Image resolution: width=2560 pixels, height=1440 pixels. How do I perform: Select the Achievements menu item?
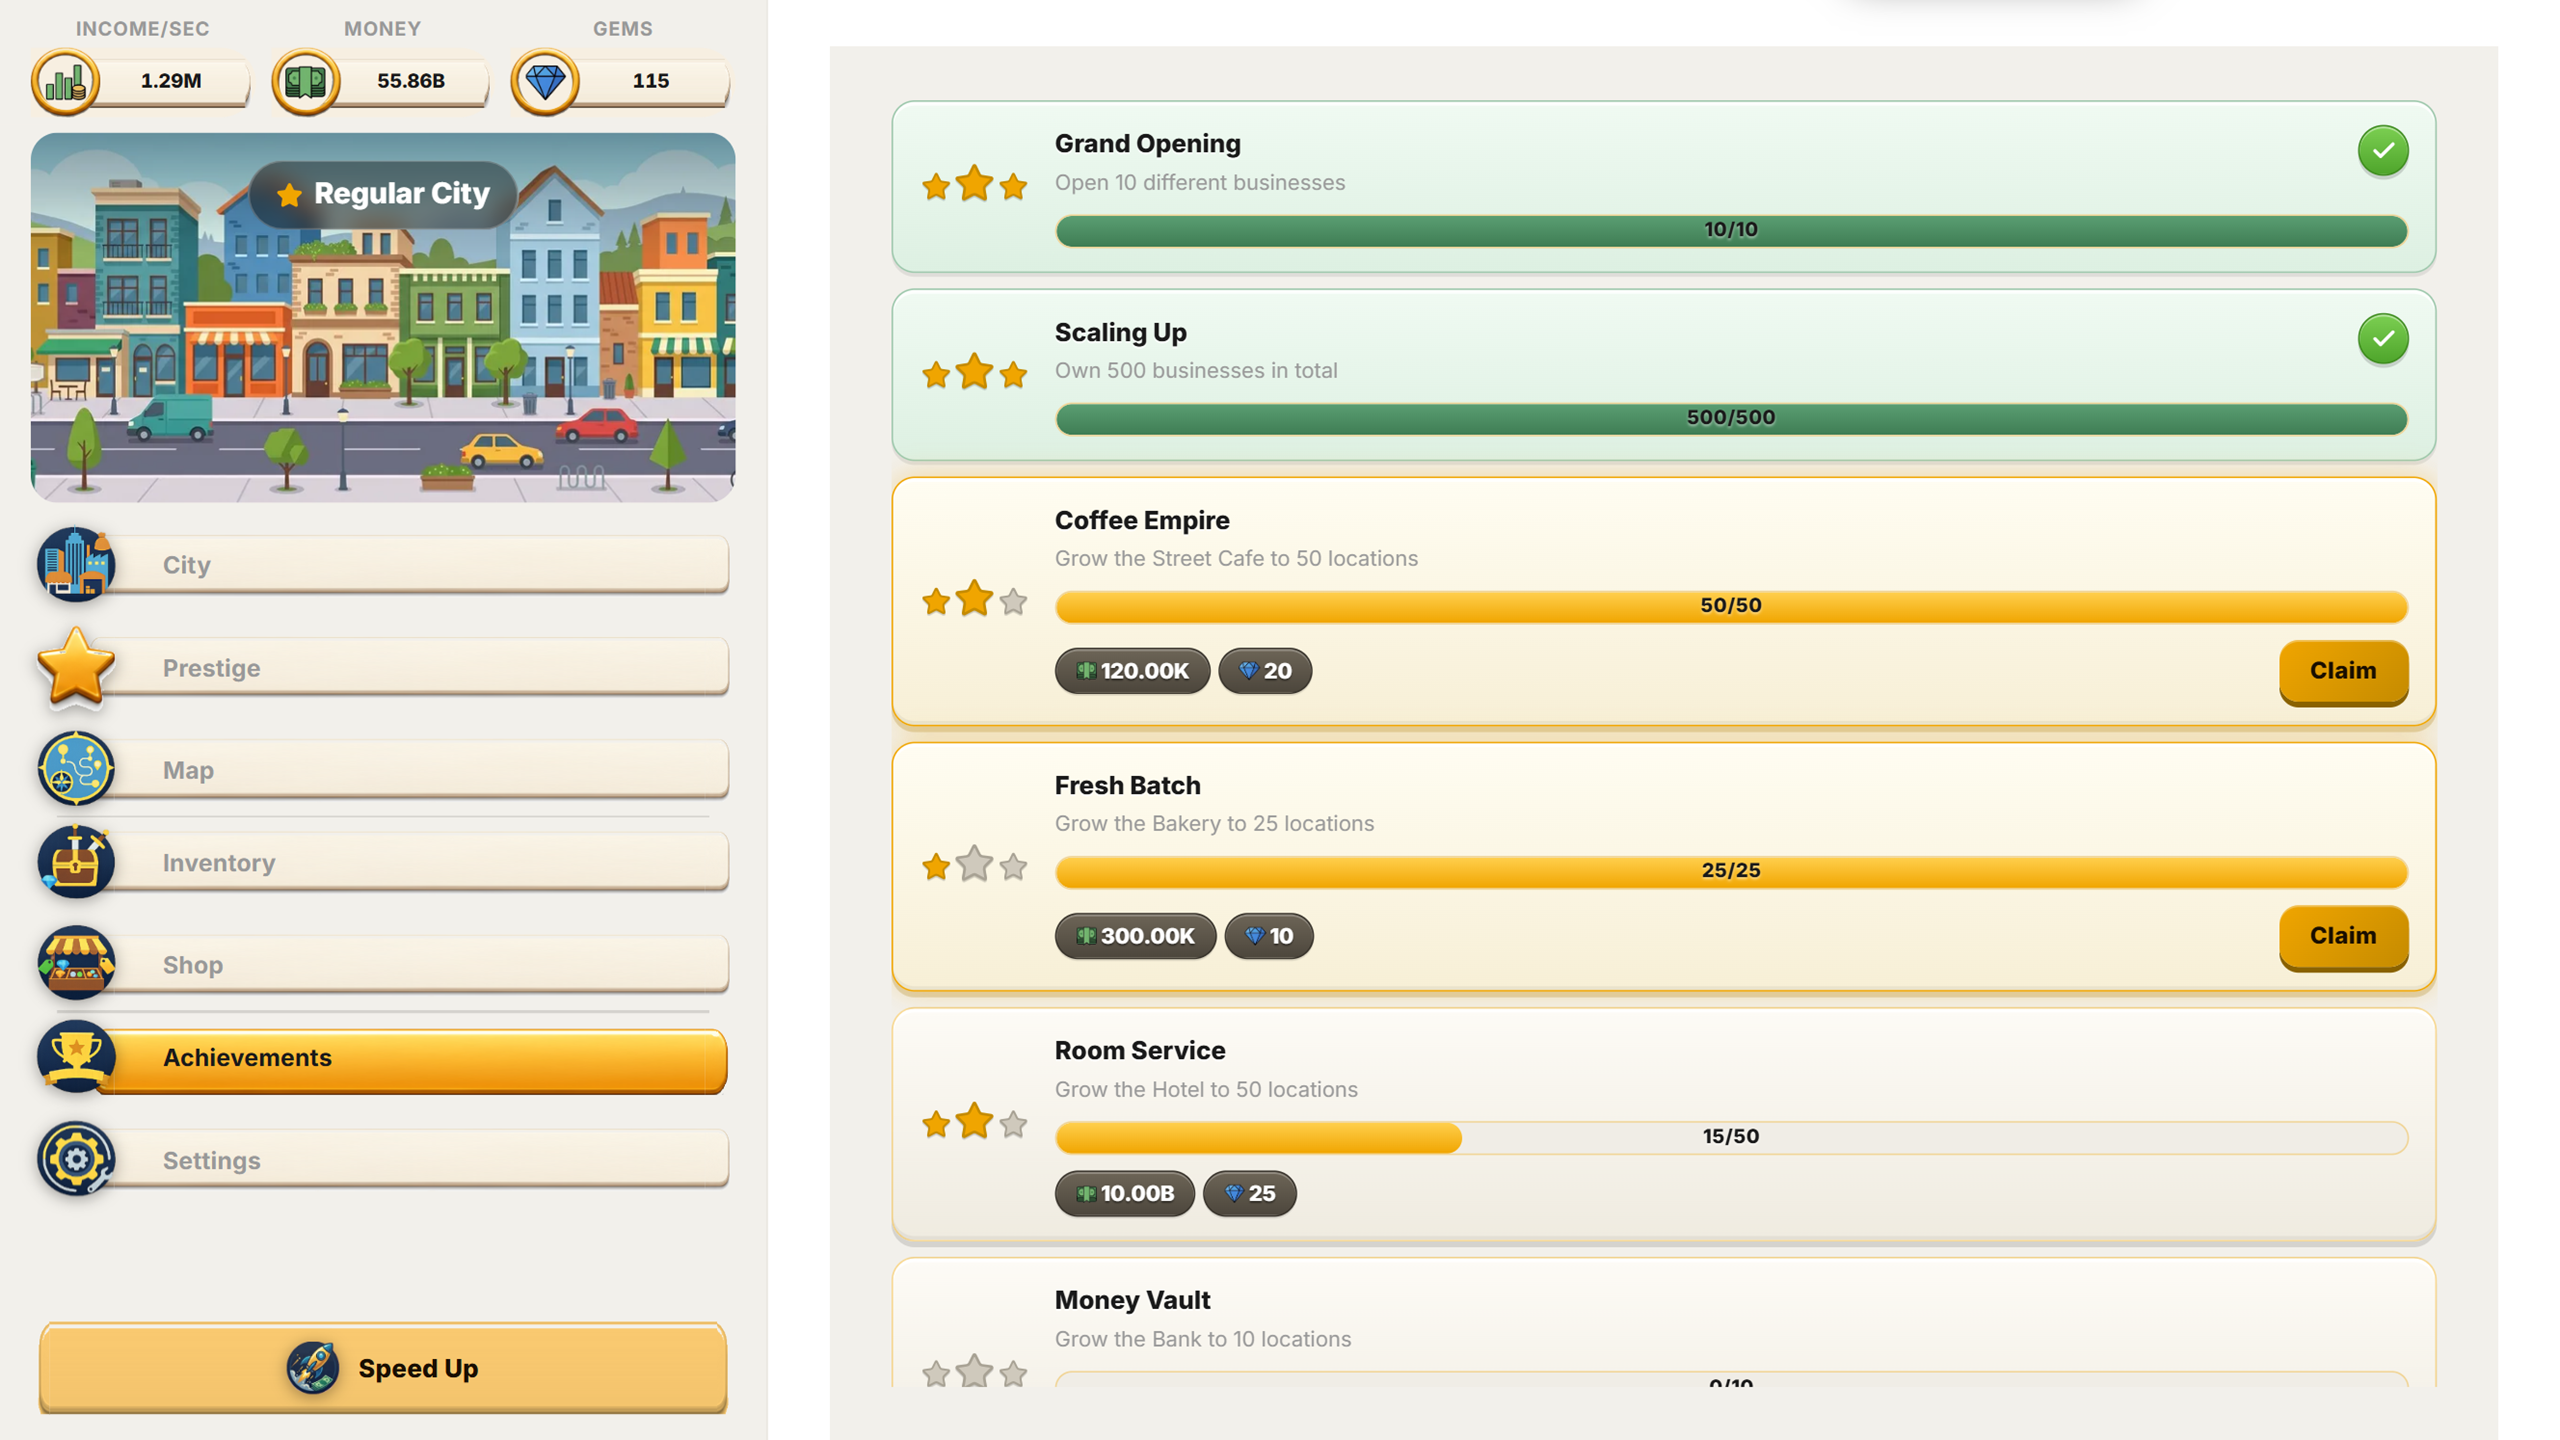pos(383,1058)
